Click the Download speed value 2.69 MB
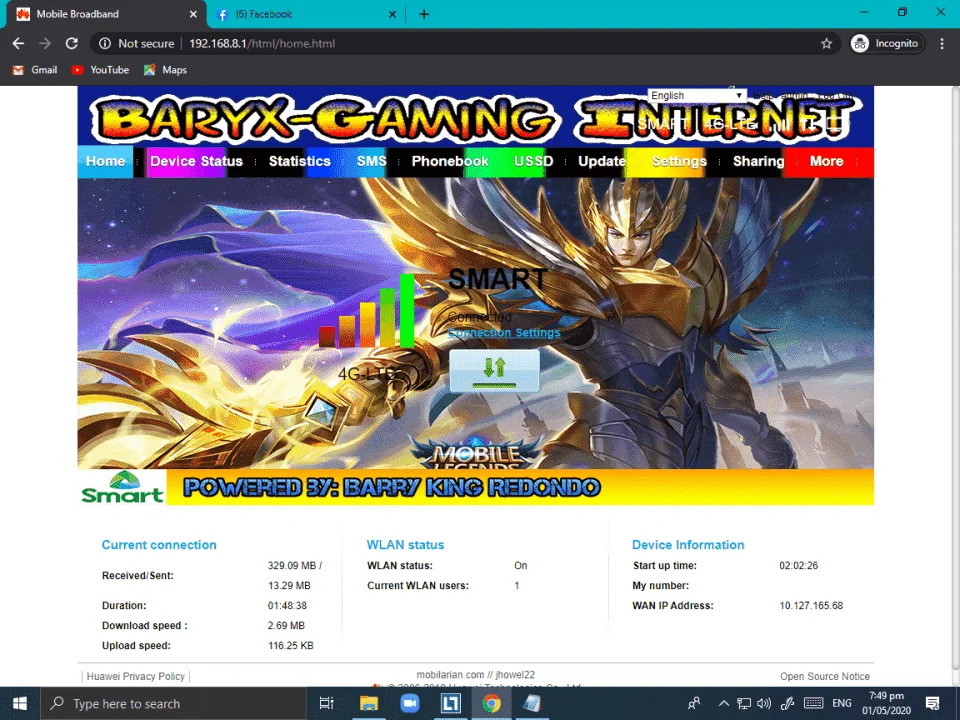Image resolution: width=960 pixels, height=720 pixels. 286,626
